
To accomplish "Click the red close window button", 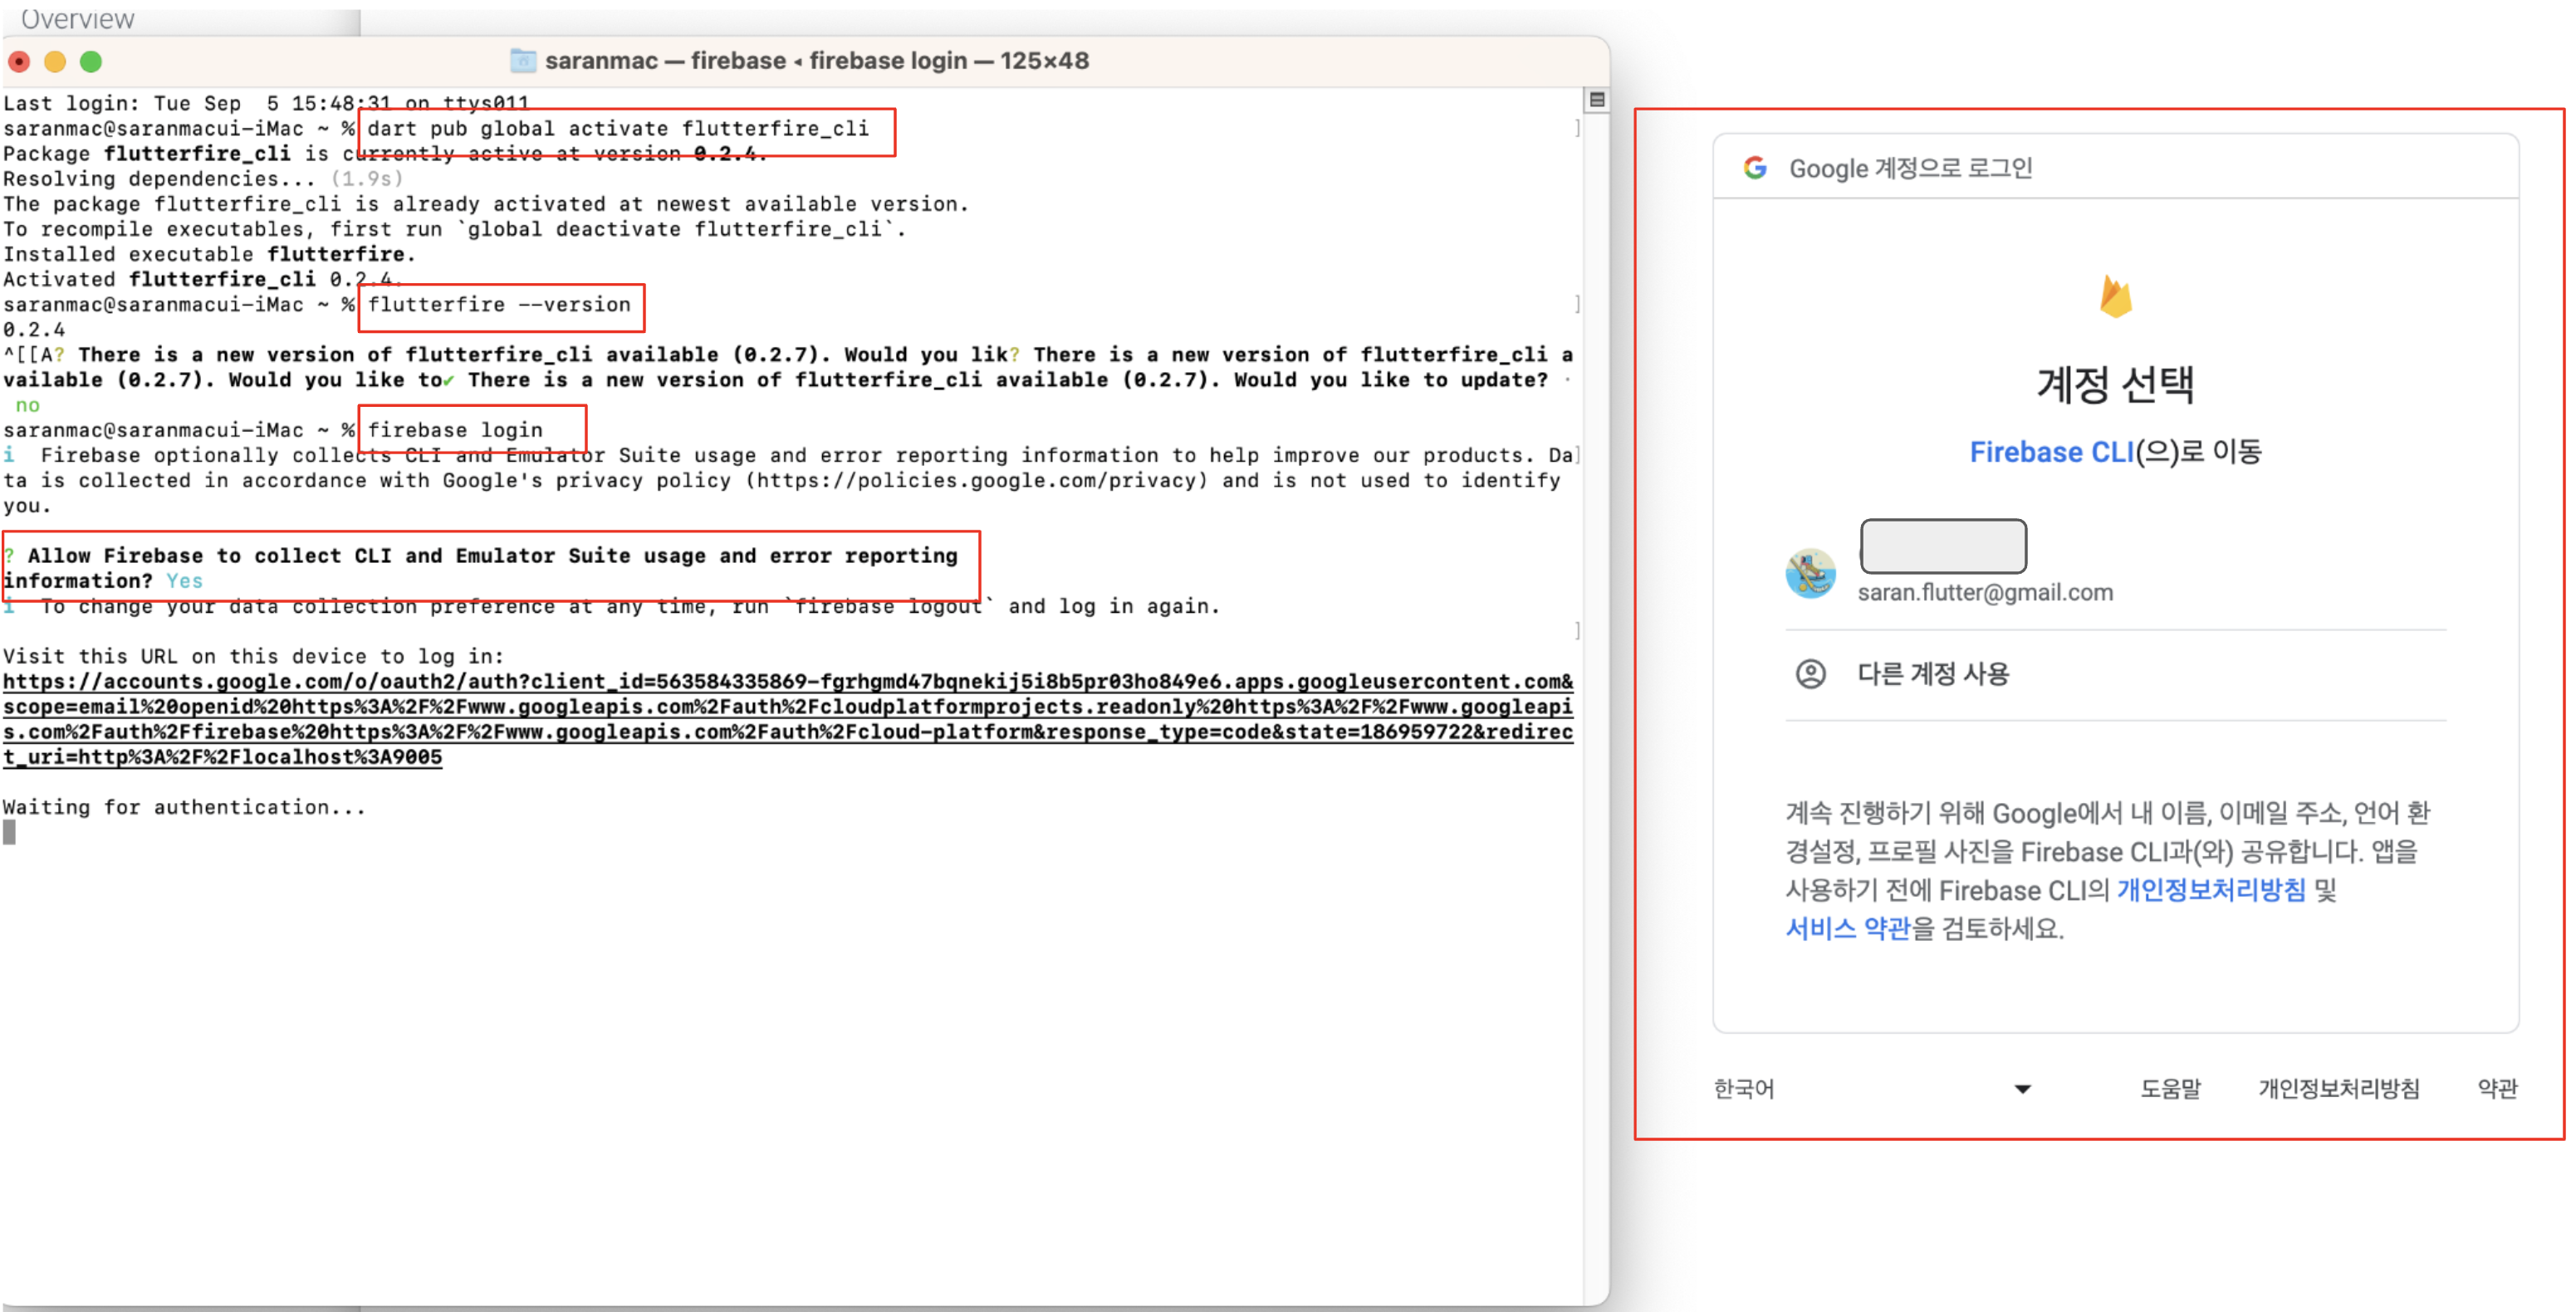I will point(19,62).
